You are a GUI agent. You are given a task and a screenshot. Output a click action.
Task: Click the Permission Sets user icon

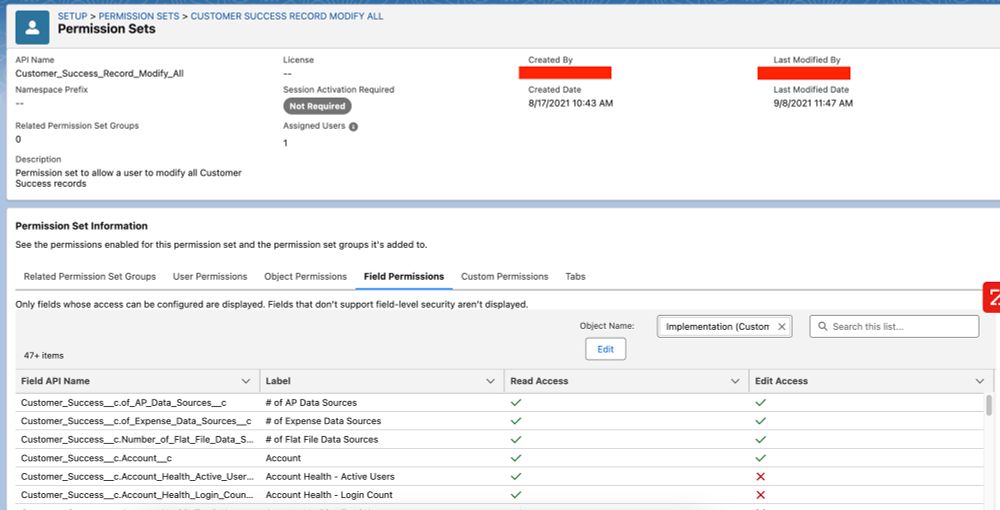click(32, 27)
